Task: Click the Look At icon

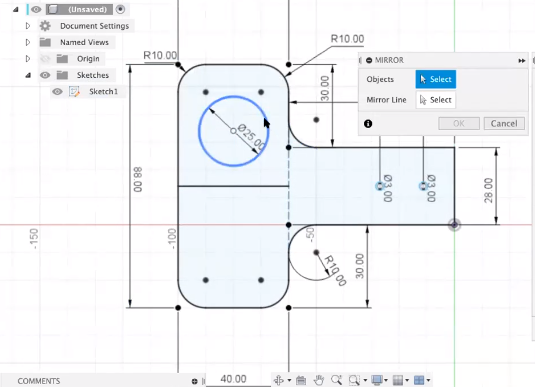Action: pos(301,380)
